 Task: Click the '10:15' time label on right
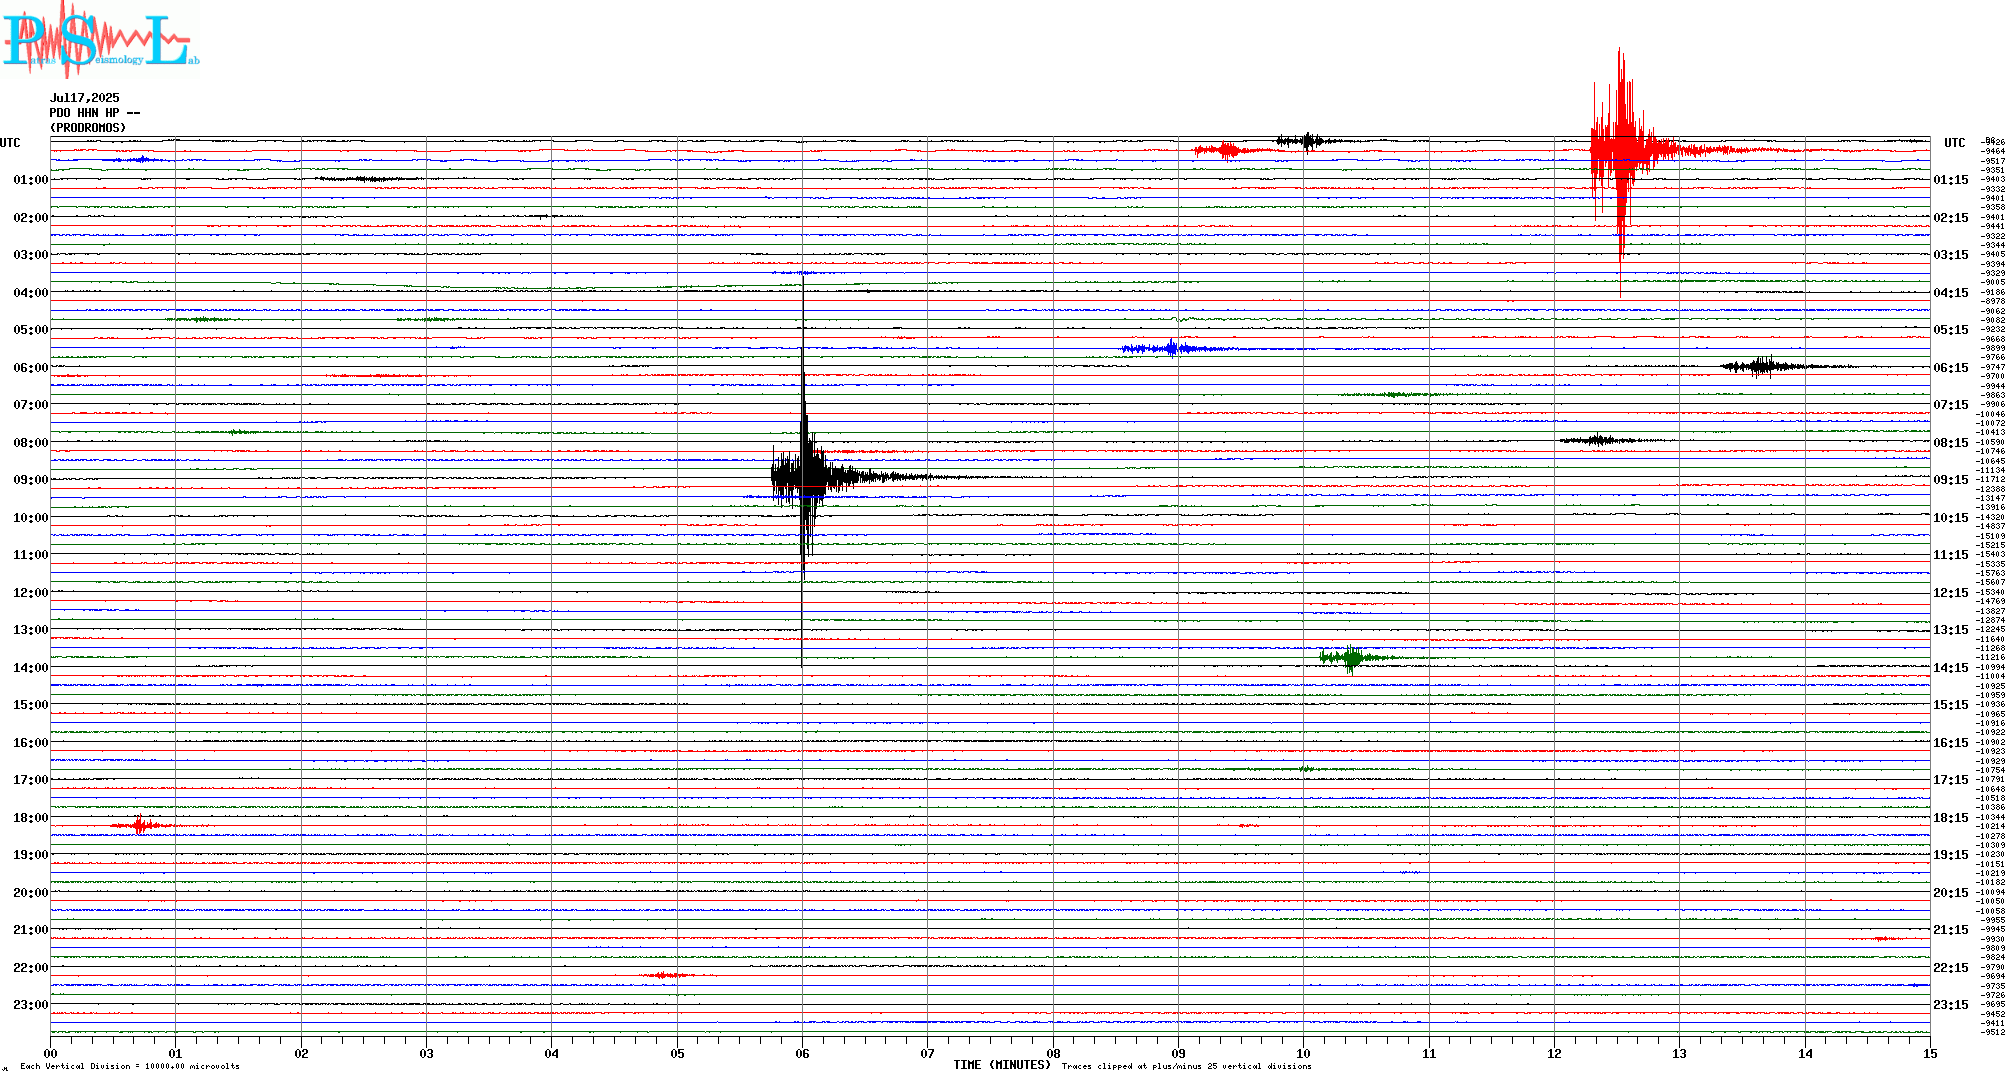(x=1951, y=518)
